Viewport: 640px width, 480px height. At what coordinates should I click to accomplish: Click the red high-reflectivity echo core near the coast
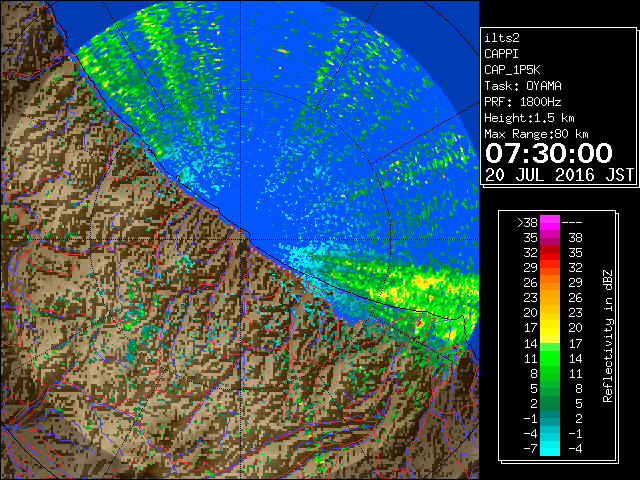pyautogui.click(x=419, y=323)
